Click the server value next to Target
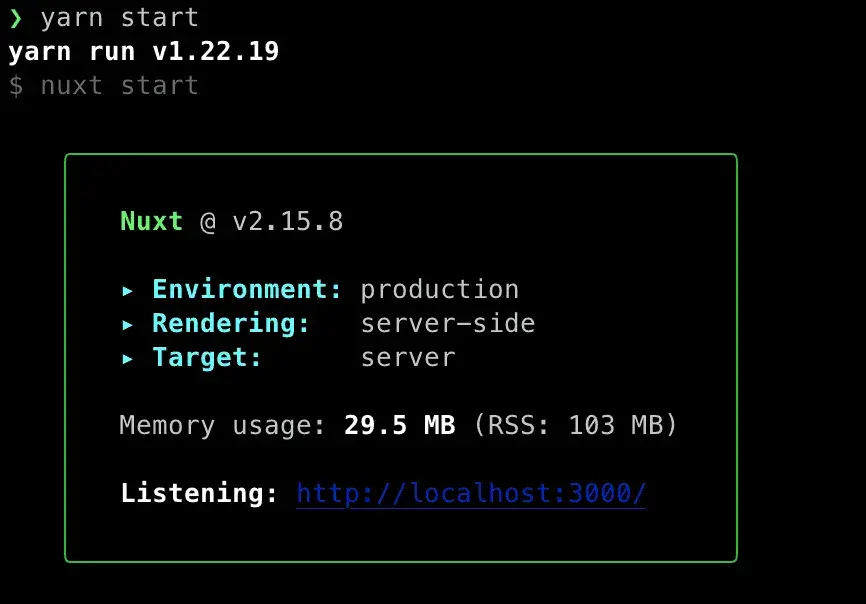The image size is (866, 604). pyautogui.click(x=408, y=358)
